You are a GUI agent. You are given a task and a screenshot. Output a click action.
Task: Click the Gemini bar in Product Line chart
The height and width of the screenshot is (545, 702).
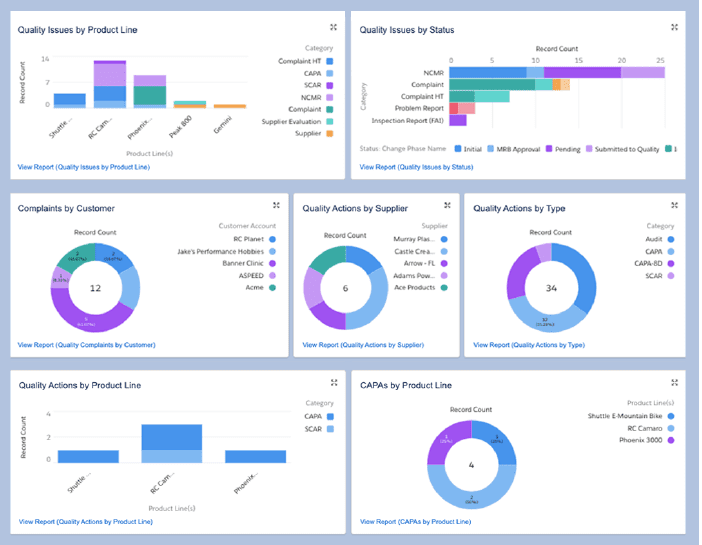tap(230, 106)
